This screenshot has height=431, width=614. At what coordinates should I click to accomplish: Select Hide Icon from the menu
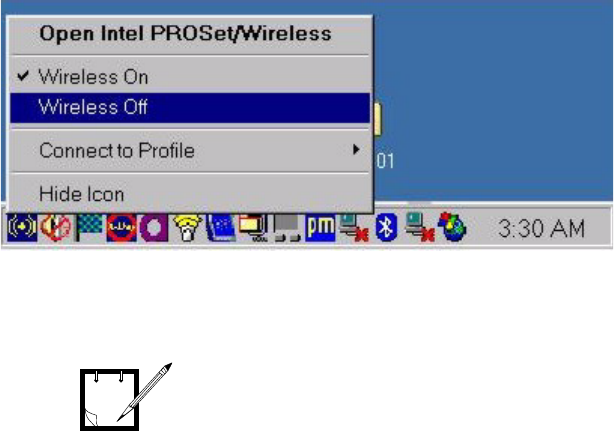[190, 194]
